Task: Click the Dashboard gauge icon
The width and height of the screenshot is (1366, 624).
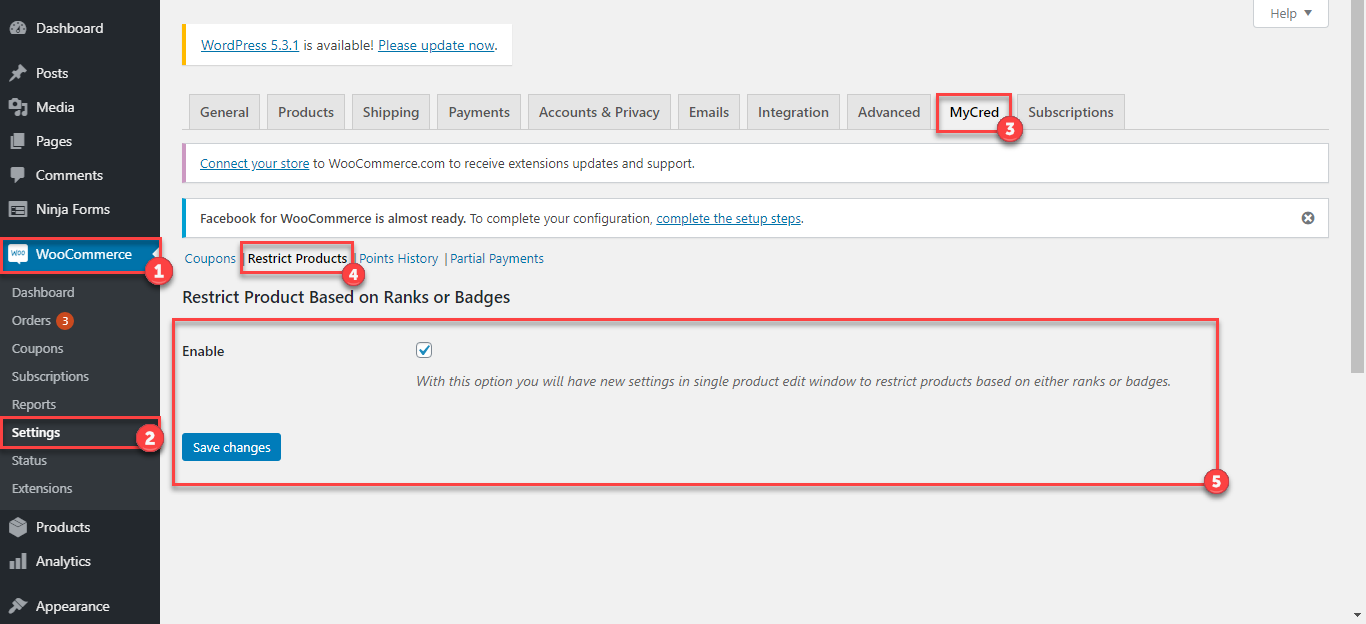Action: tap(18, 28)
